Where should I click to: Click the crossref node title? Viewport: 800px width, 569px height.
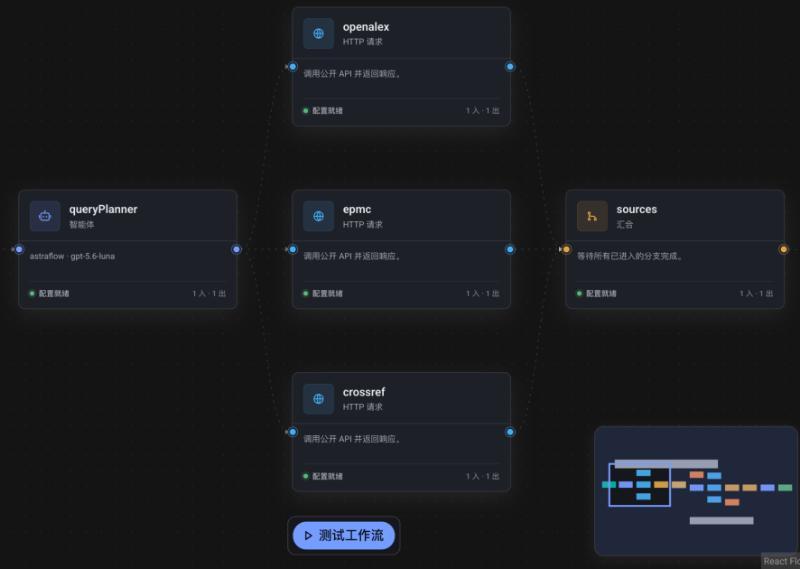(x=364, y=392)
